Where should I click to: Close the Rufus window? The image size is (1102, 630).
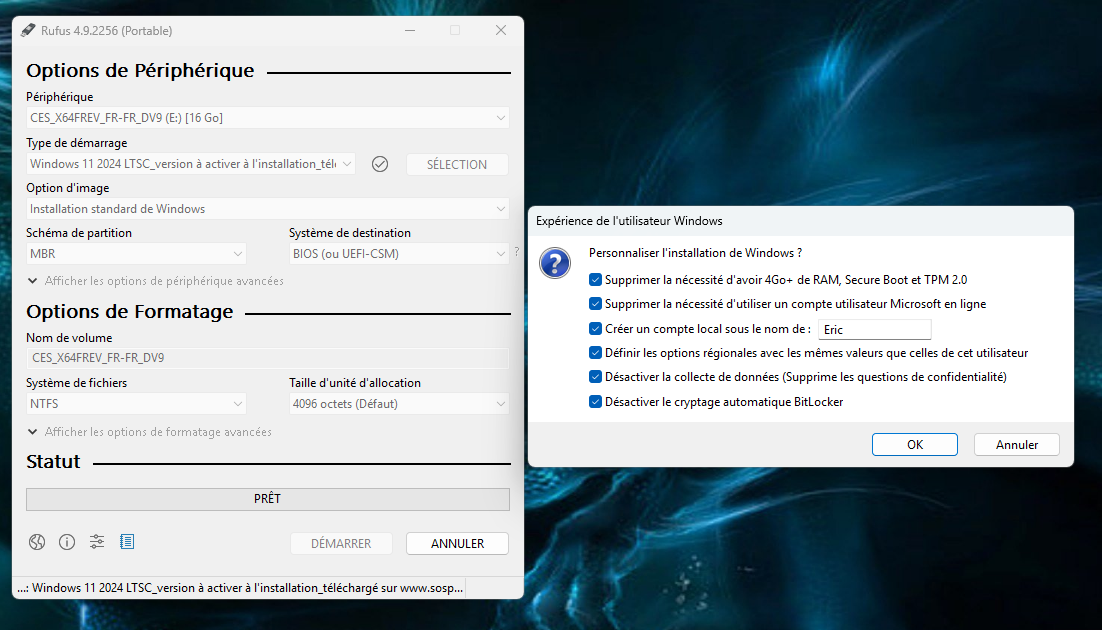click(500, 30)
